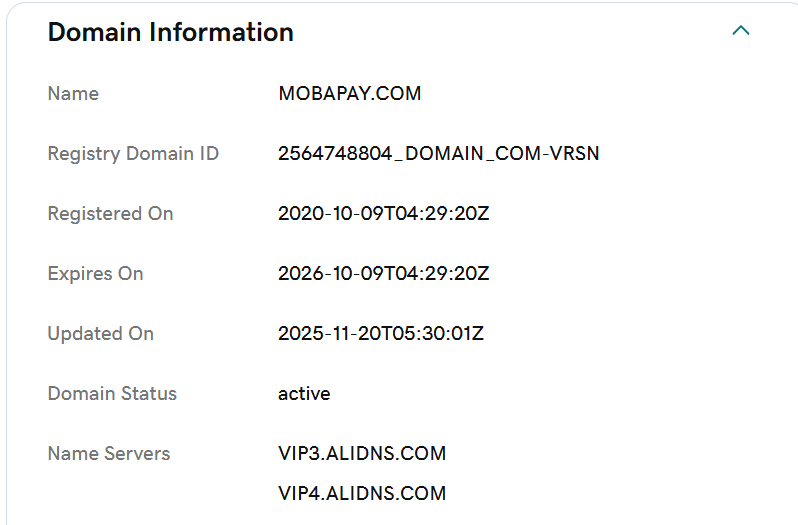Viewport: 798px width, 525px height.
Task: Click the VIP3.ALIDNS.COM name server
Action: click(362, 454)
